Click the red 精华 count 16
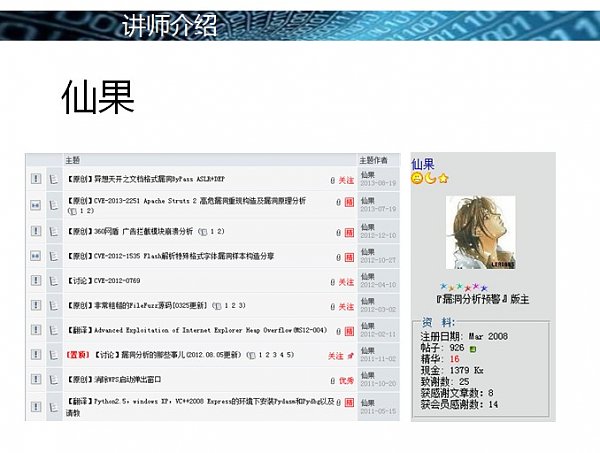 tap(454, 359)
